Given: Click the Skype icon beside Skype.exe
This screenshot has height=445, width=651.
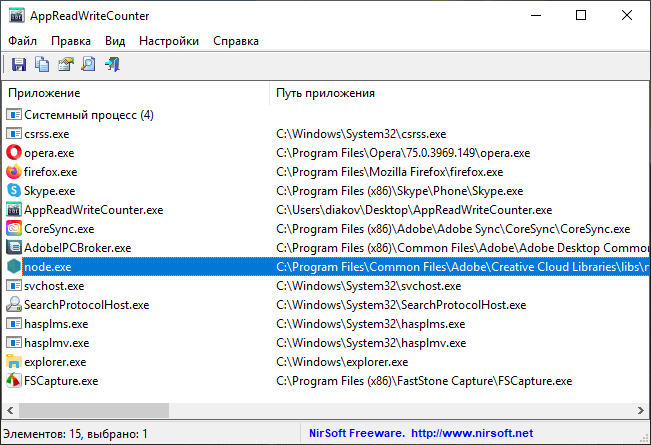Looking at the screenshot, I should tap(14, 191).
